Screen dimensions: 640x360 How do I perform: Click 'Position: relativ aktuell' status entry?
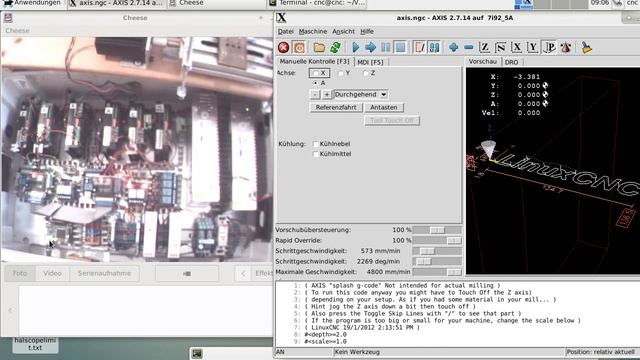(600, 352)
